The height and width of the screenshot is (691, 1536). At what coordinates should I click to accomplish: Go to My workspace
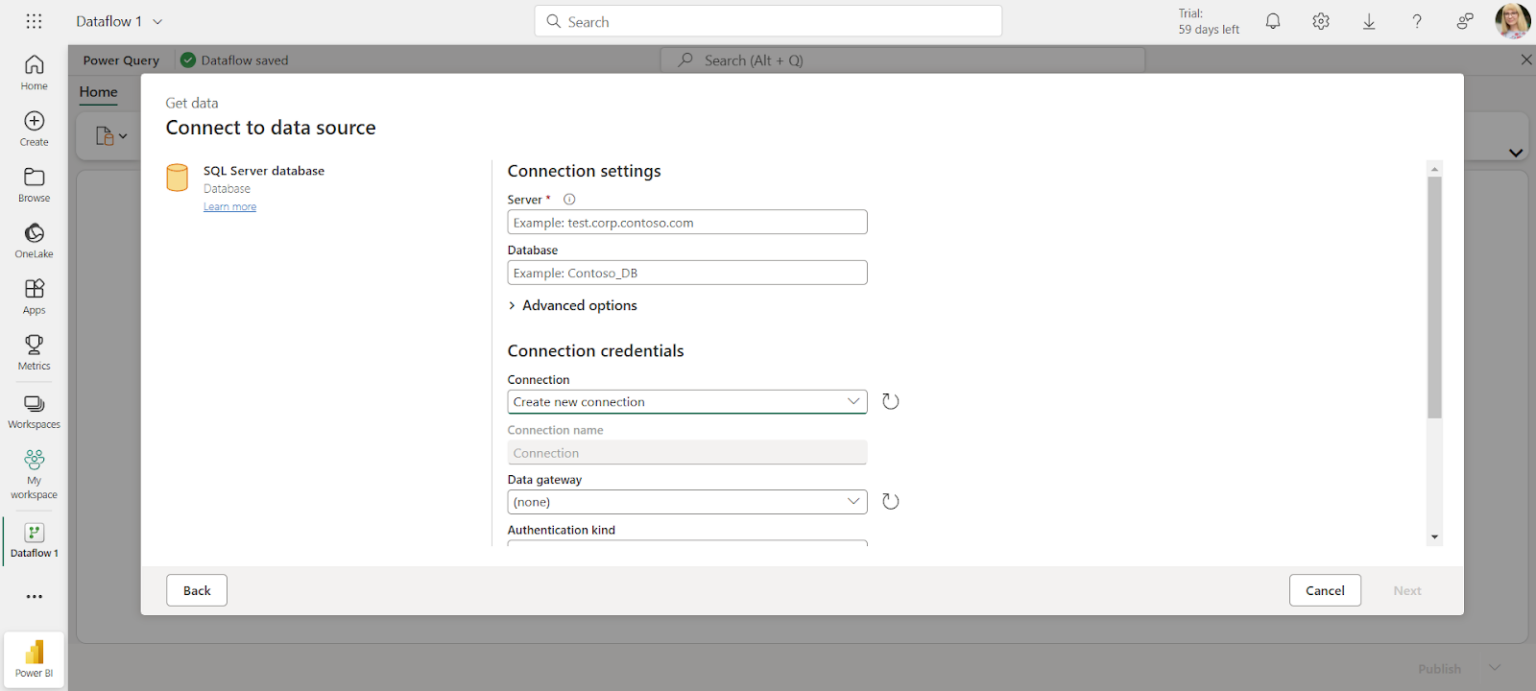(33, 470)
